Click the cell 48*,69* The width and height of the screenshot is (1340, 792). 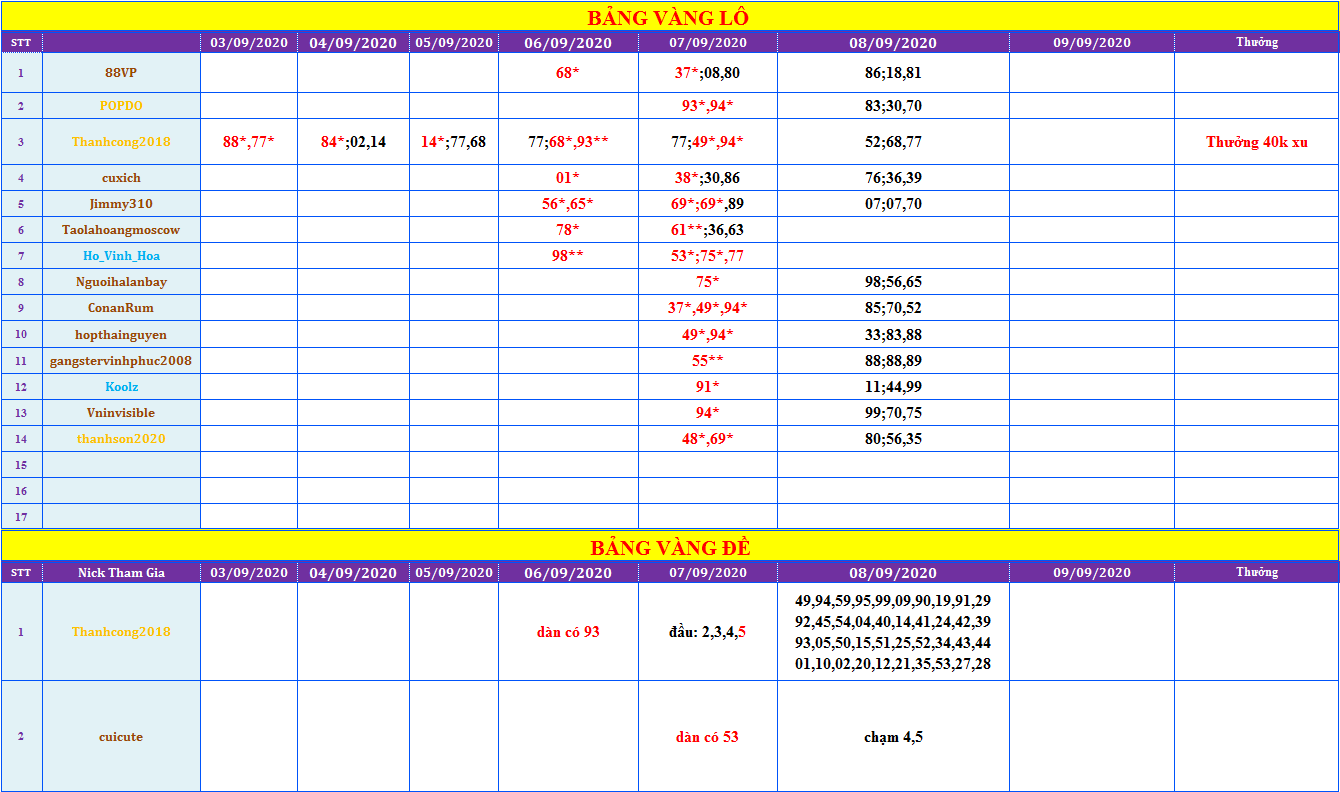click(x=708, y=438)
